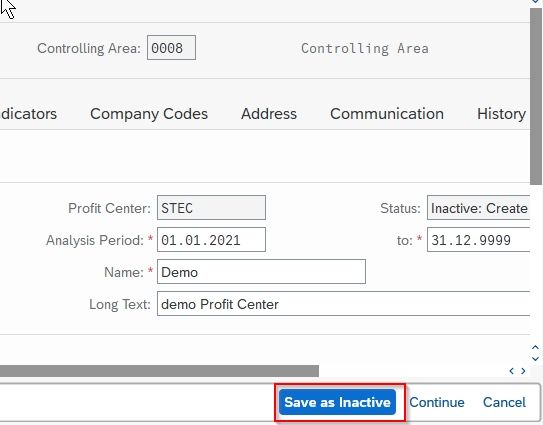Switch to the Address tab
Image resolution: width=543 pixels, height=425 pixels.
tap(269, 114)
